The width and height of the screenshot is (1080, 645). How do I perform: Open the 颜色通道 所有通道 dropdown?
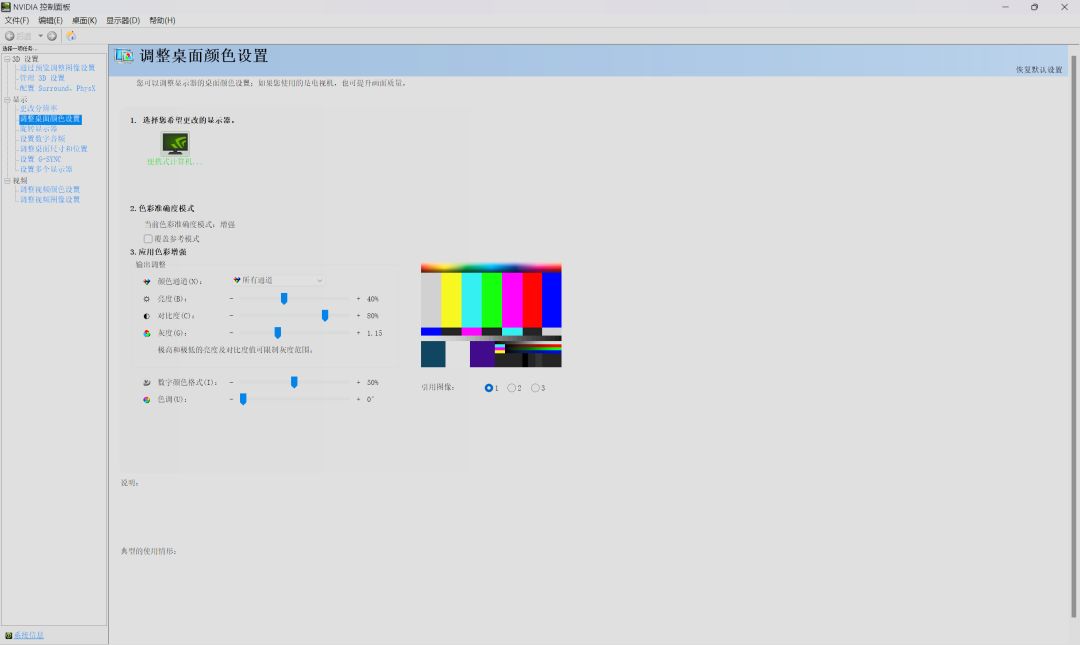pyautogui.click(x=278, y=280)
